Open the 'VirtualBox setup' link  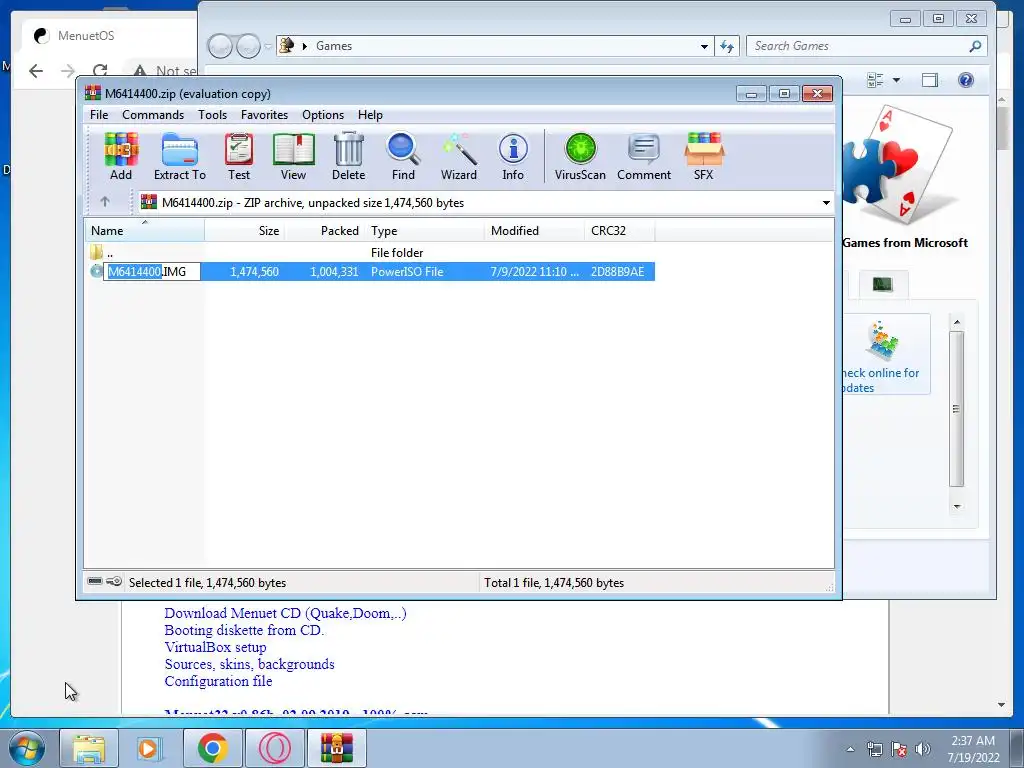click(x=216, y=647)
